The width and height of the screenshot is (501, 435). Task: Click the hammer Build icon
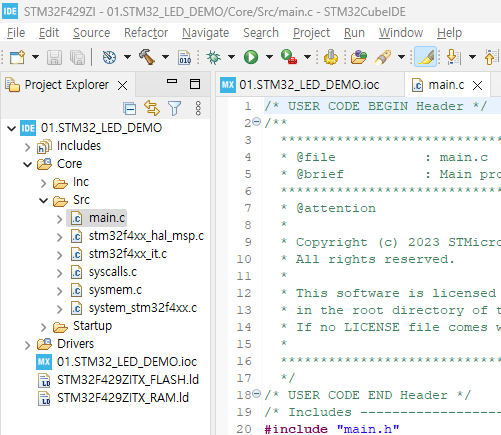pos(146,57)
